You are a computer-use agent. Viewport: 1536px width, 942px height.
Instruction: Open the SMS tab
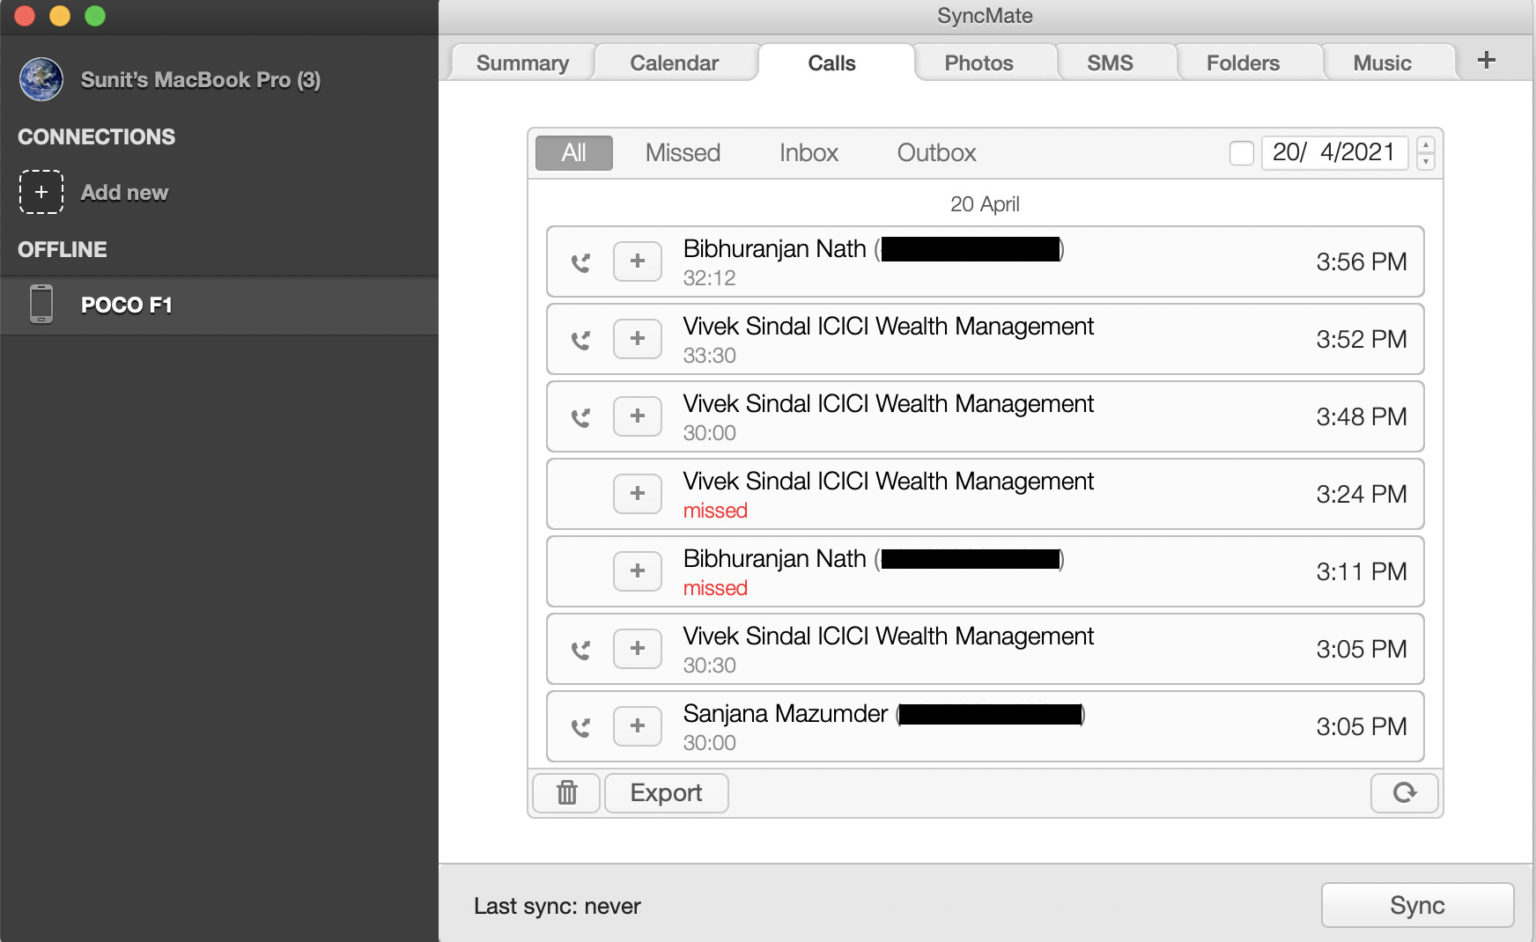click(x=1110, y=63)
